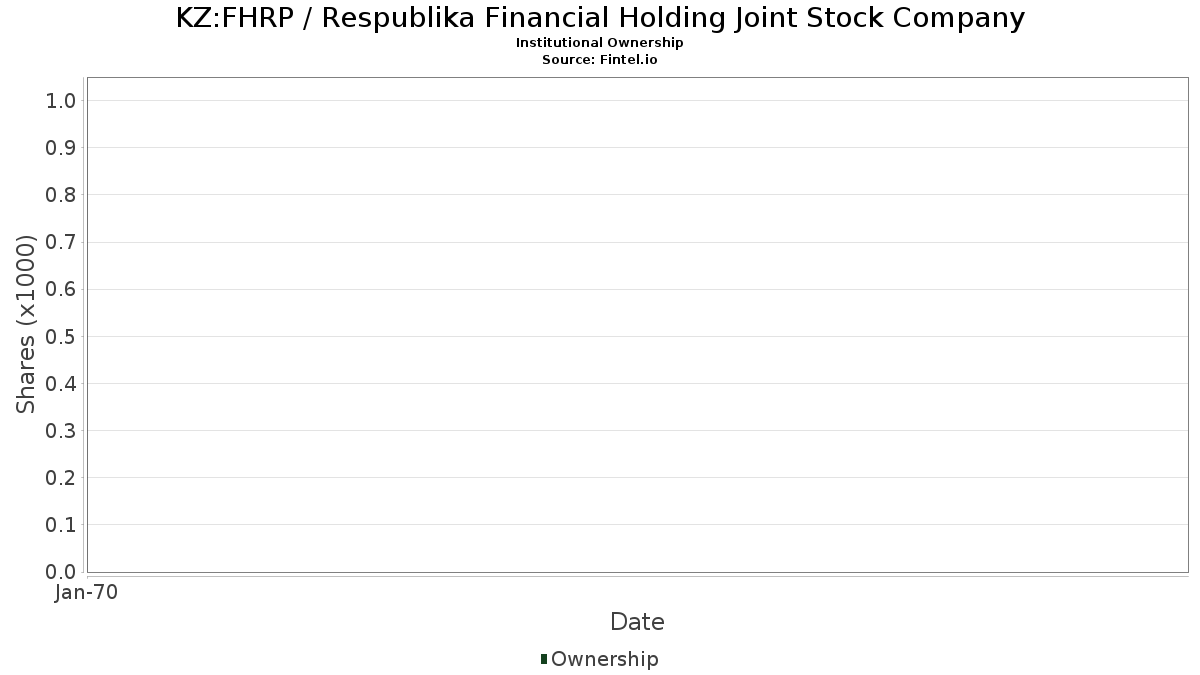The height and width of the screenshot is (675, 1200).
Task: Click the 0.4 y-axis tick label
Action: click(x=61, y=383)
